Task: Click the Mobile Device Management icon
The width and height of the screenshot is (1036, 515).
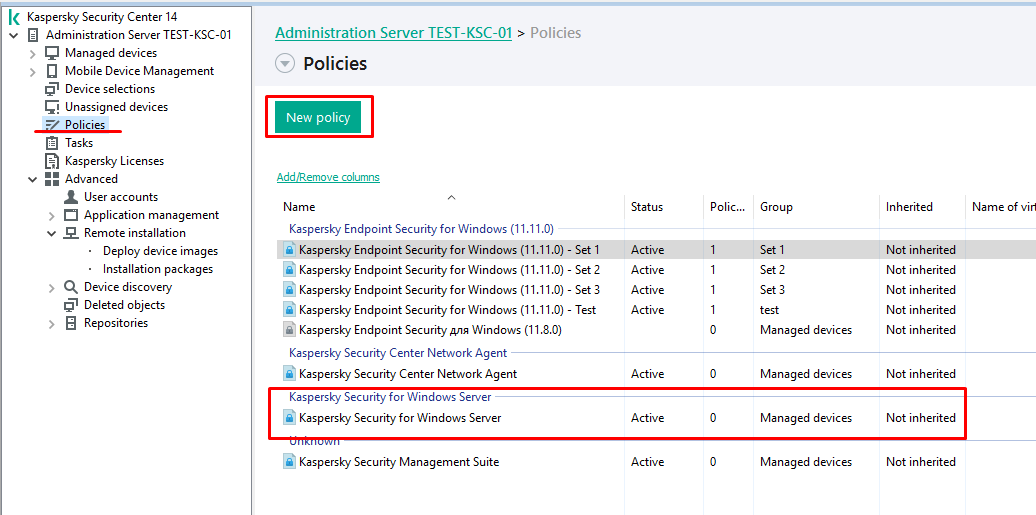Action: (x=52, y=71)
